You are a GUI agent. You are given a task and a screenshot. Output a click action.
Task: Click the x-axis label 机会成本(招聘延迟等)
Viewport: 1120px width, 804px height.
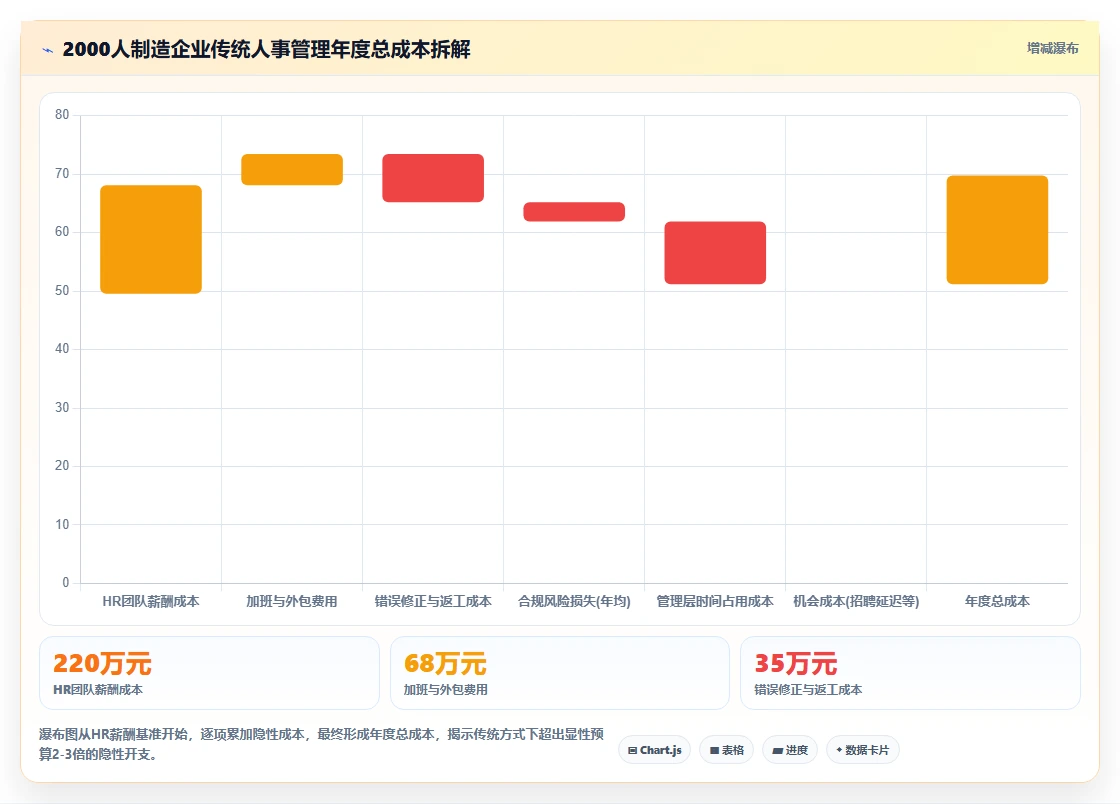pos(856,601)
